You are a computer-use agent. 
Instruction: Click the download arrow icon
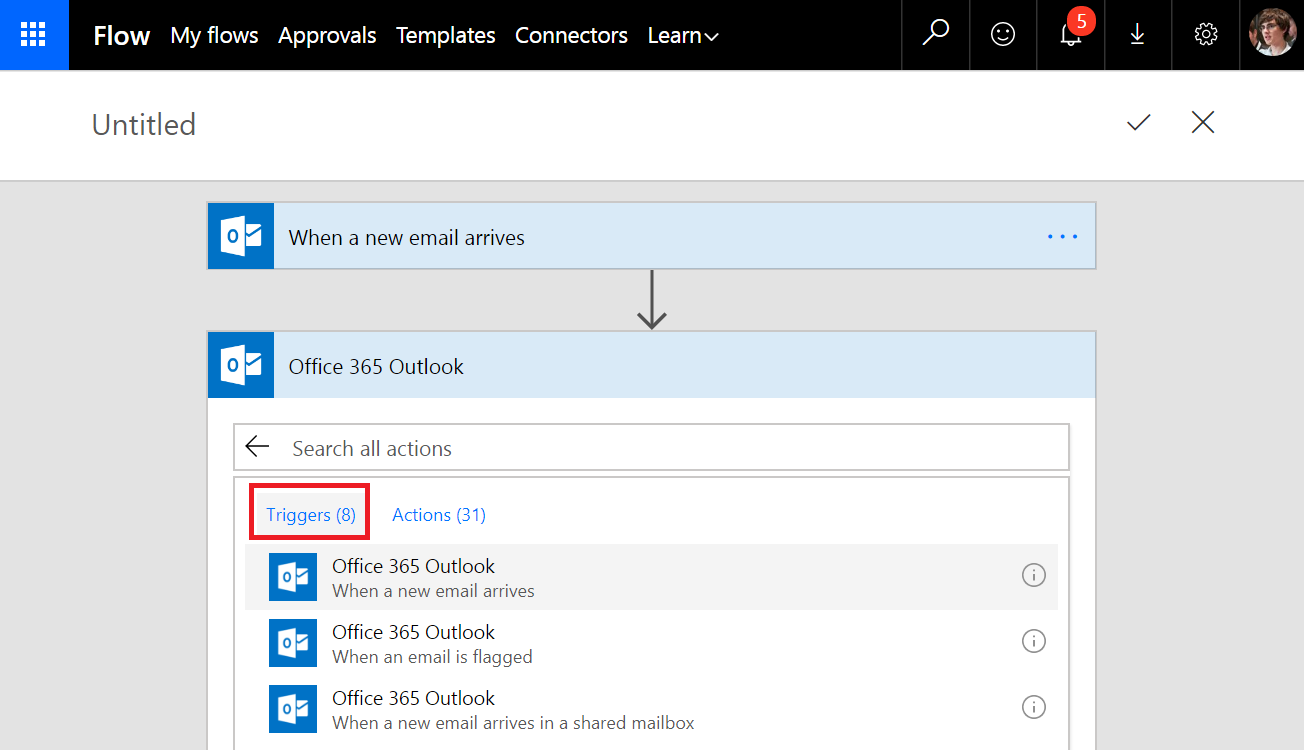click(x=1137, y=35)
